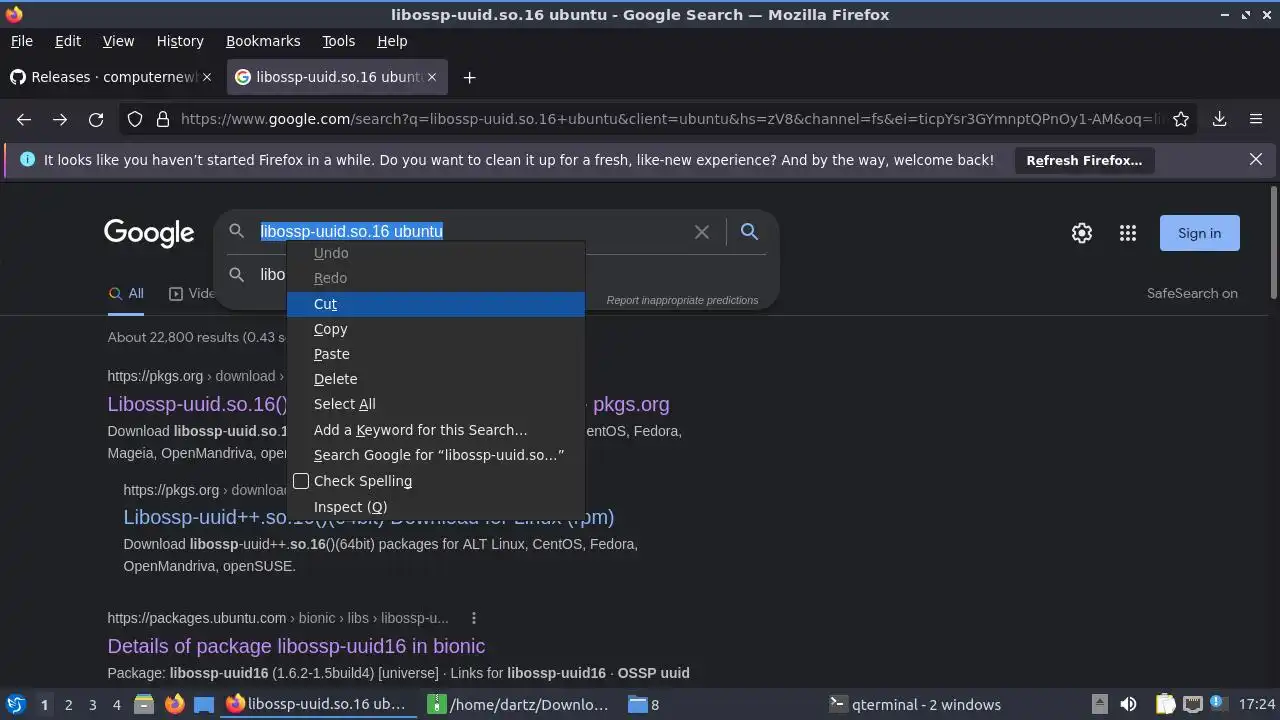Choose Paste in the context menu
1280x720 pixels.
click(436, 354)
